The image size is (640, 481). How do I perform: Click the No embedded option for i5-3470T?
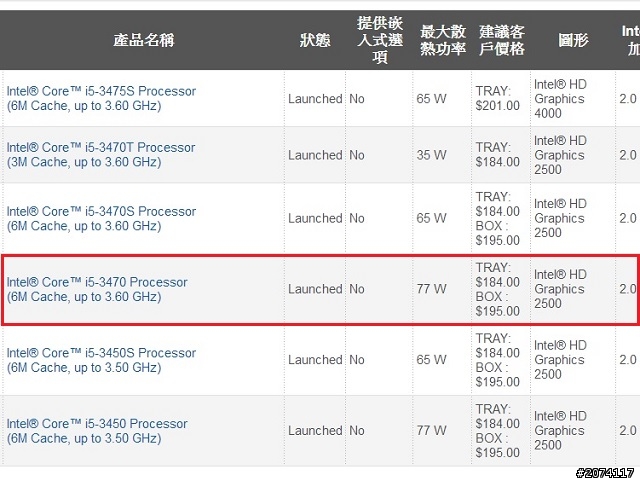[x=357, y=155]
